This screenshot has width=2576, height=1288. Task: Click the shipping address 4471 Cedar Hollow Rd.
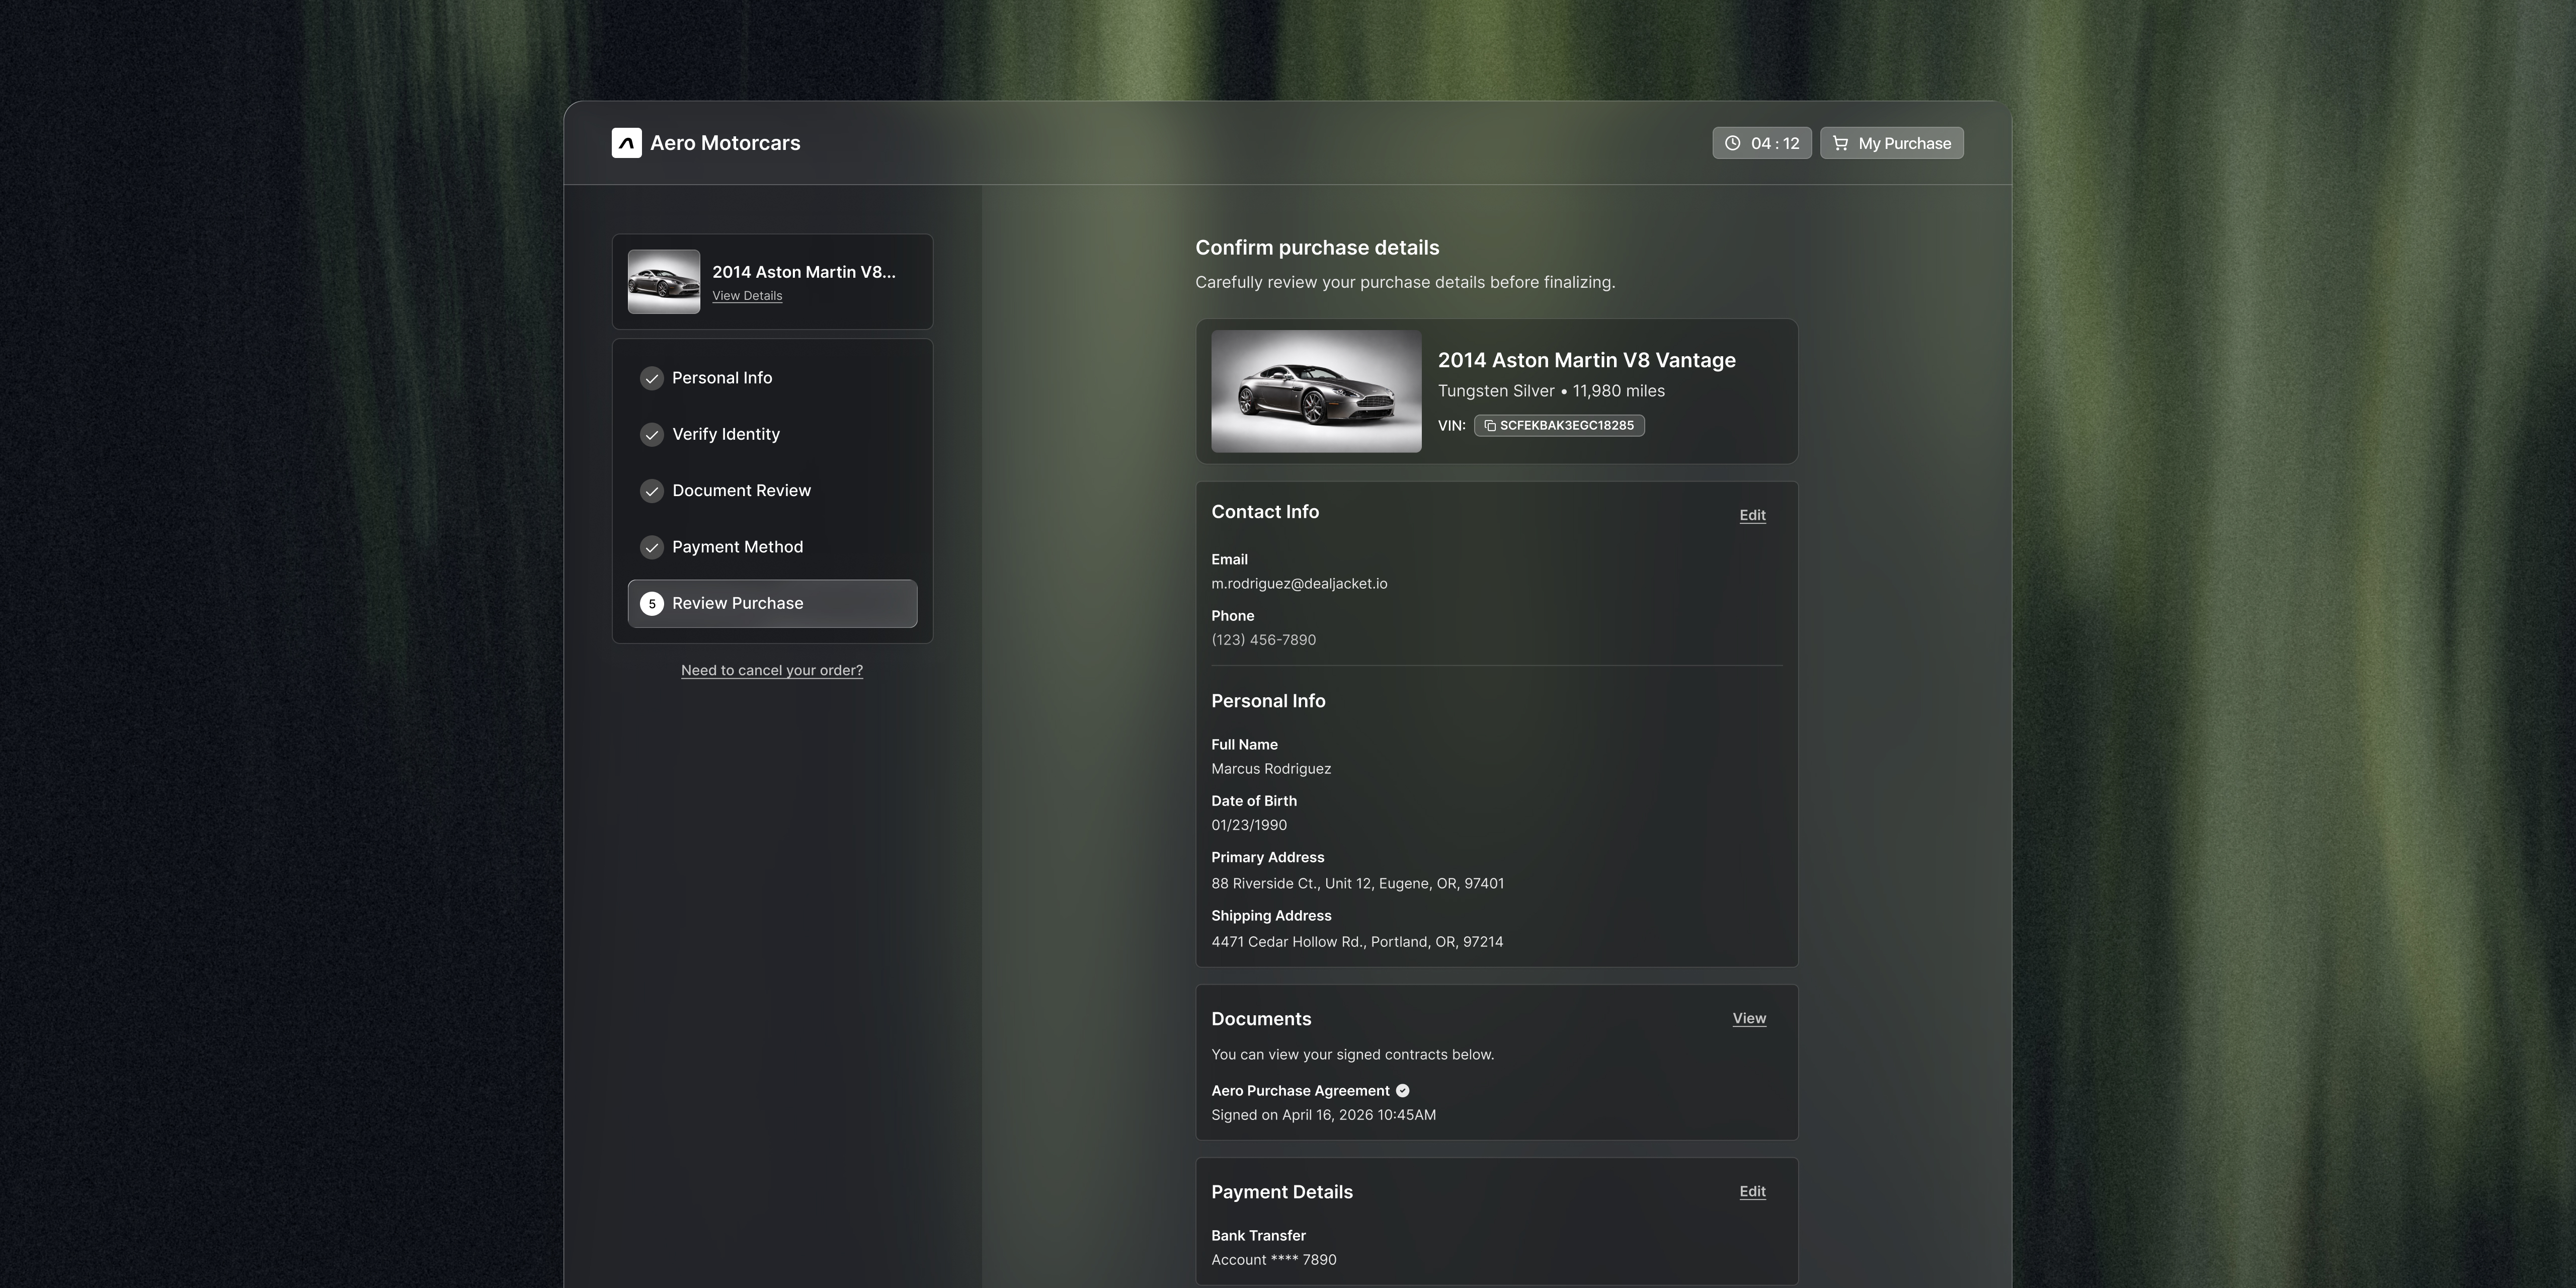point(1357,942)
